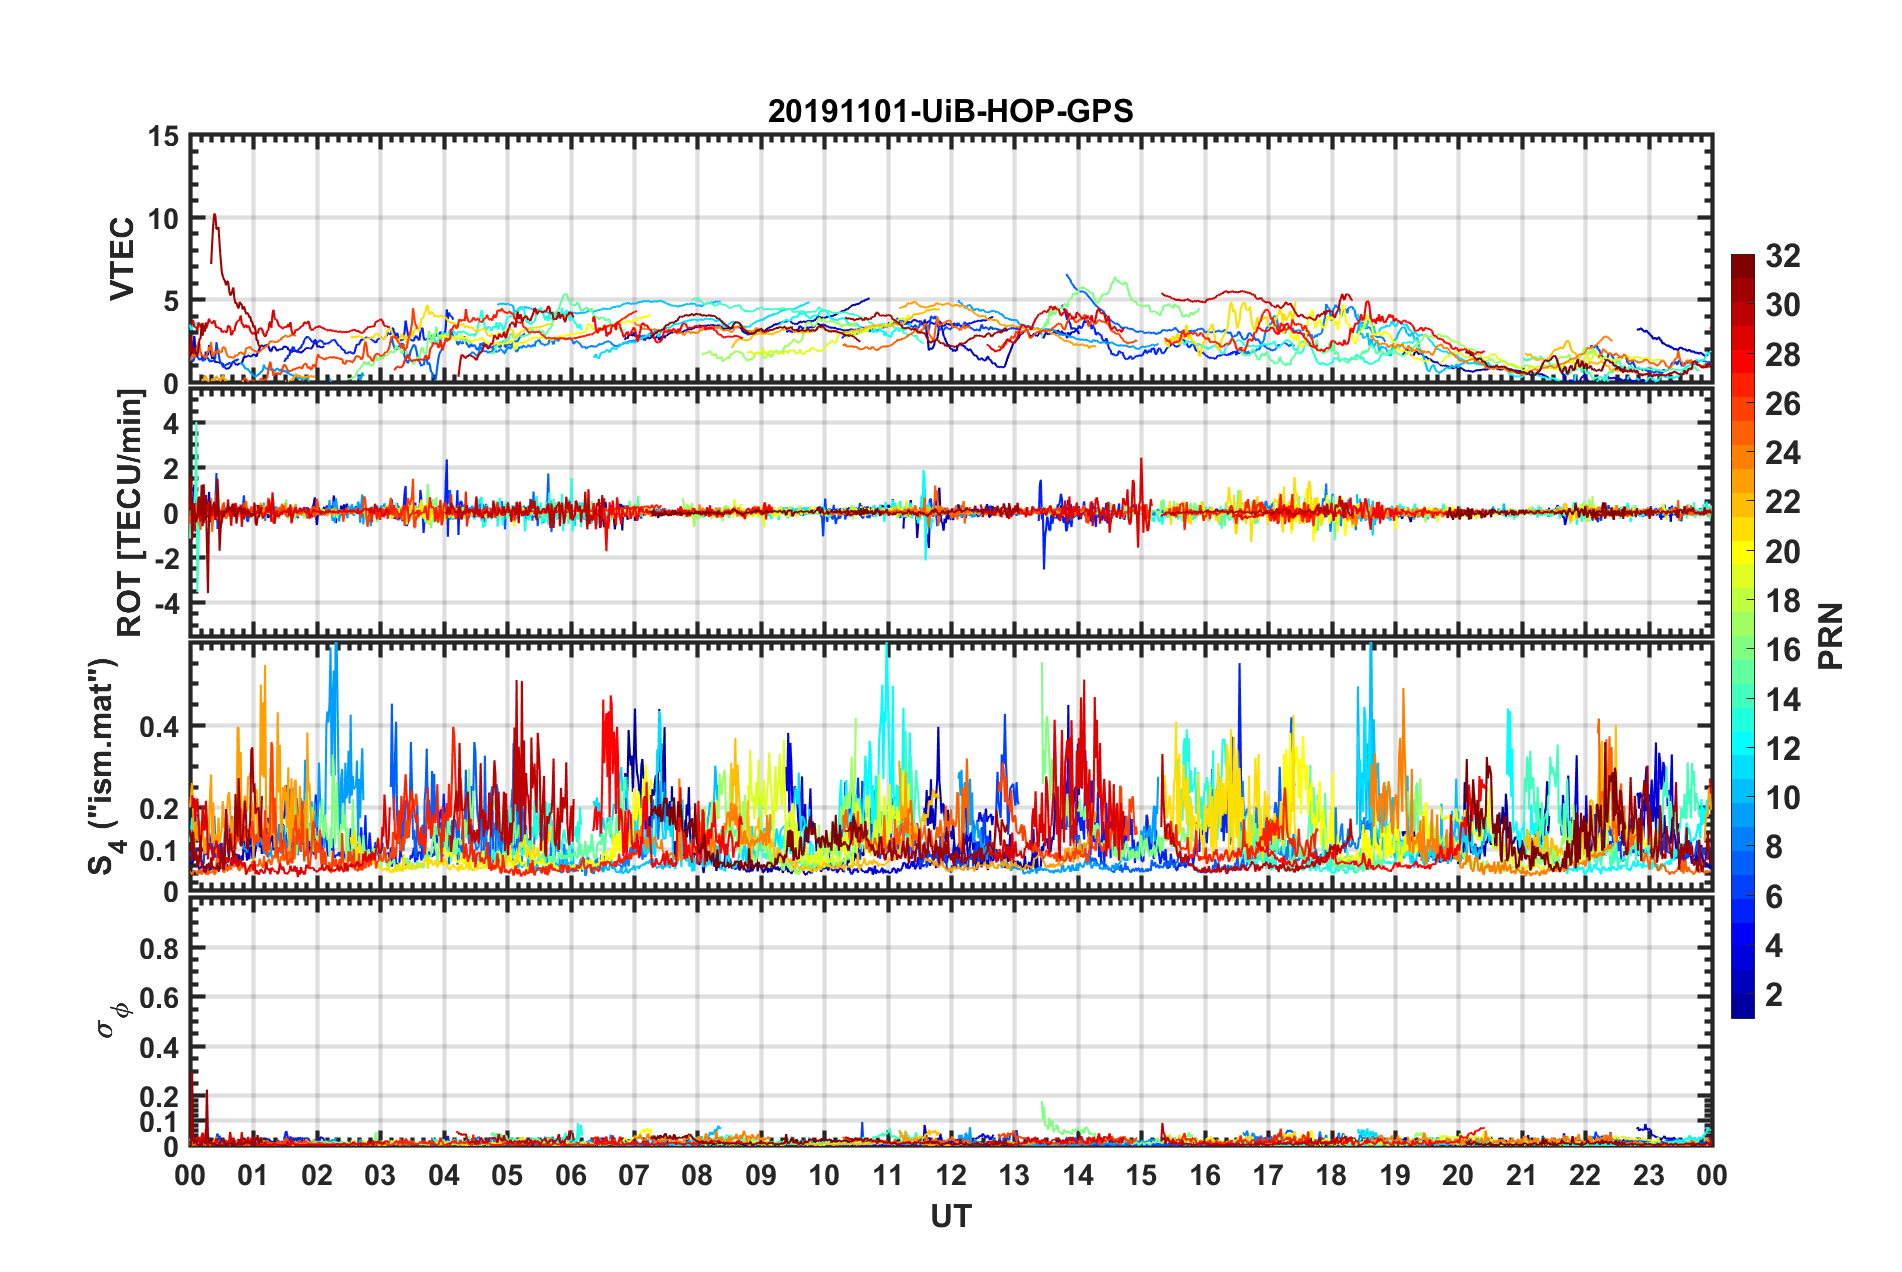Viewport: 1902px width, 1272px height.
Task: Click the plot title 20191101-UiB-HOP-GPS
Action: click(950, 111)
